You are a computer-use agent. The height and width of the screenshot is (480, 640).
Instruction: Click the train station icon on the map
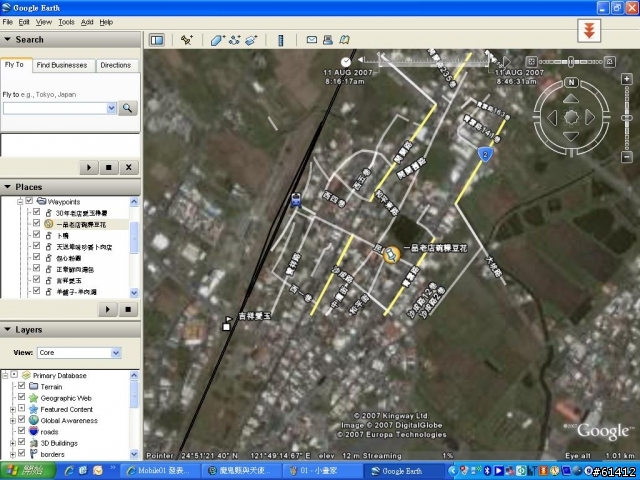click(296, 200)
